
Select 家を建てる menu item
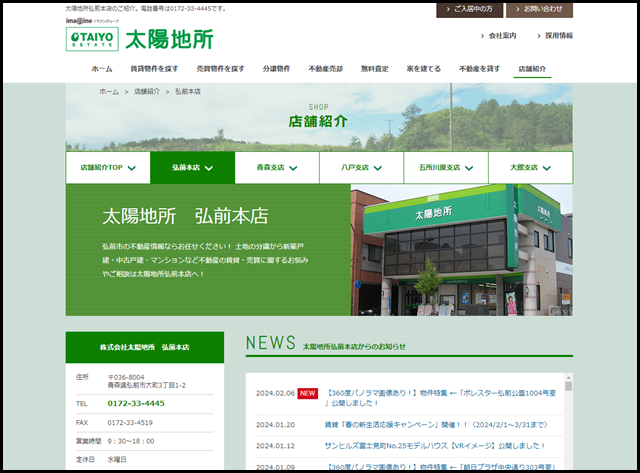[424, 69]
